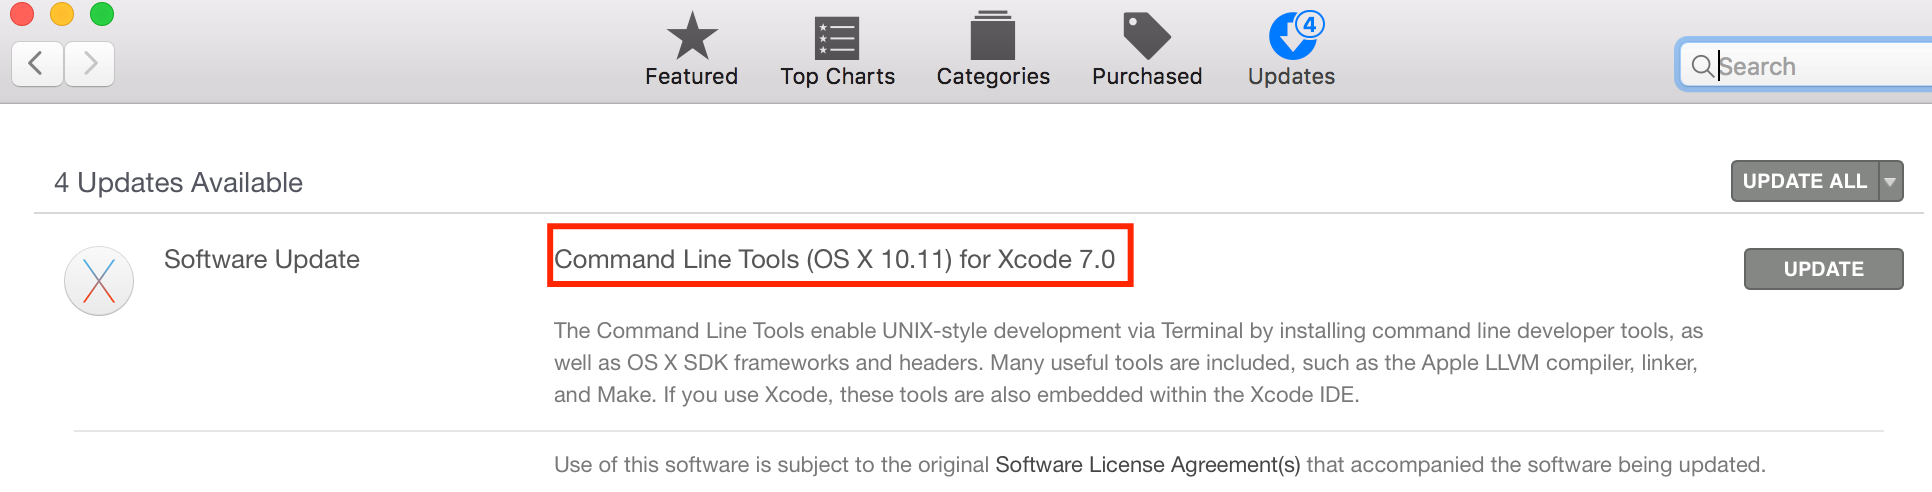This screenshot has width=1932, height=492.
Task: Maximize the window with the green button
Action: 101,14
